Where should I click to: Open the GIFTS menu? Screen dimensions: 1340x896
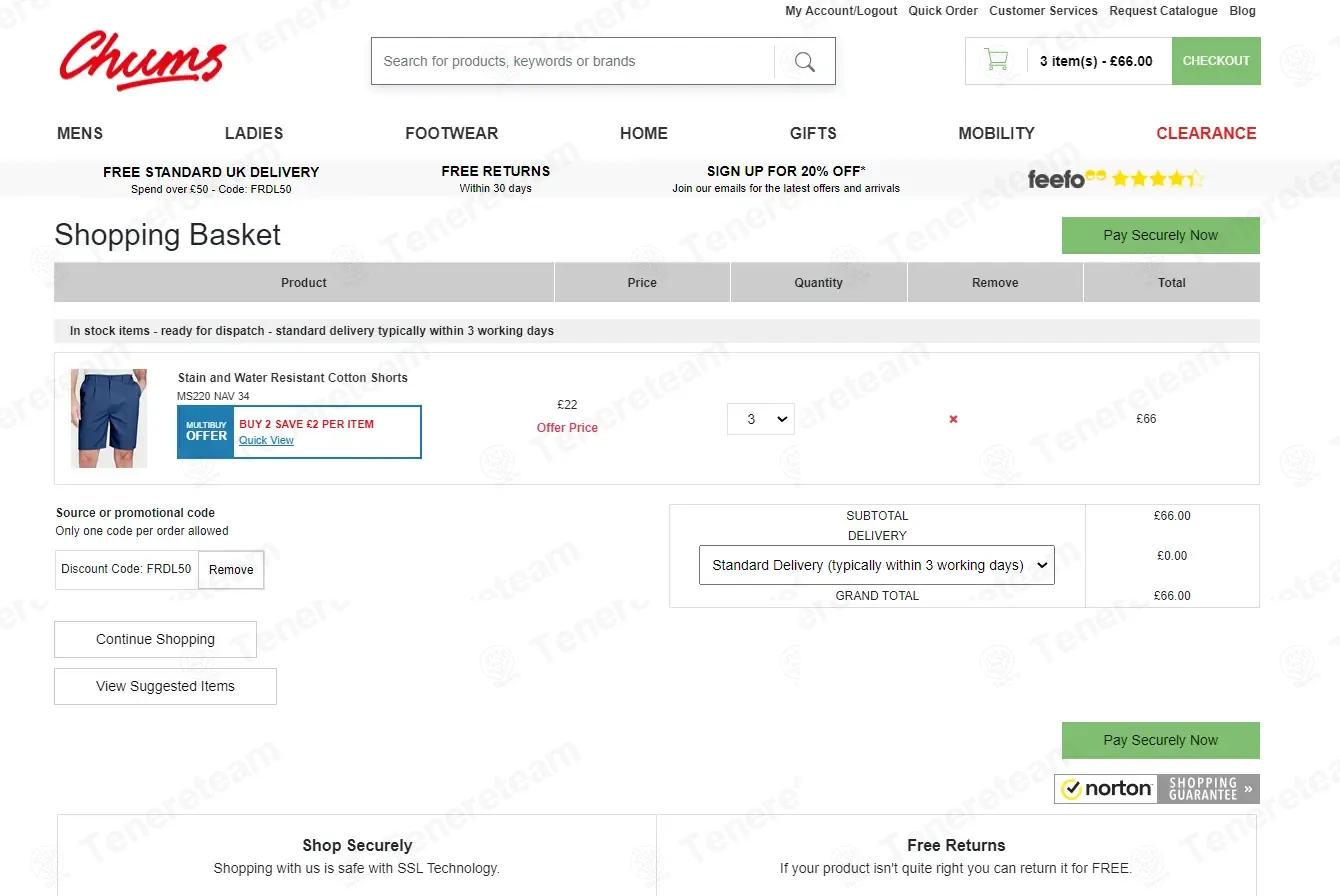813,133
